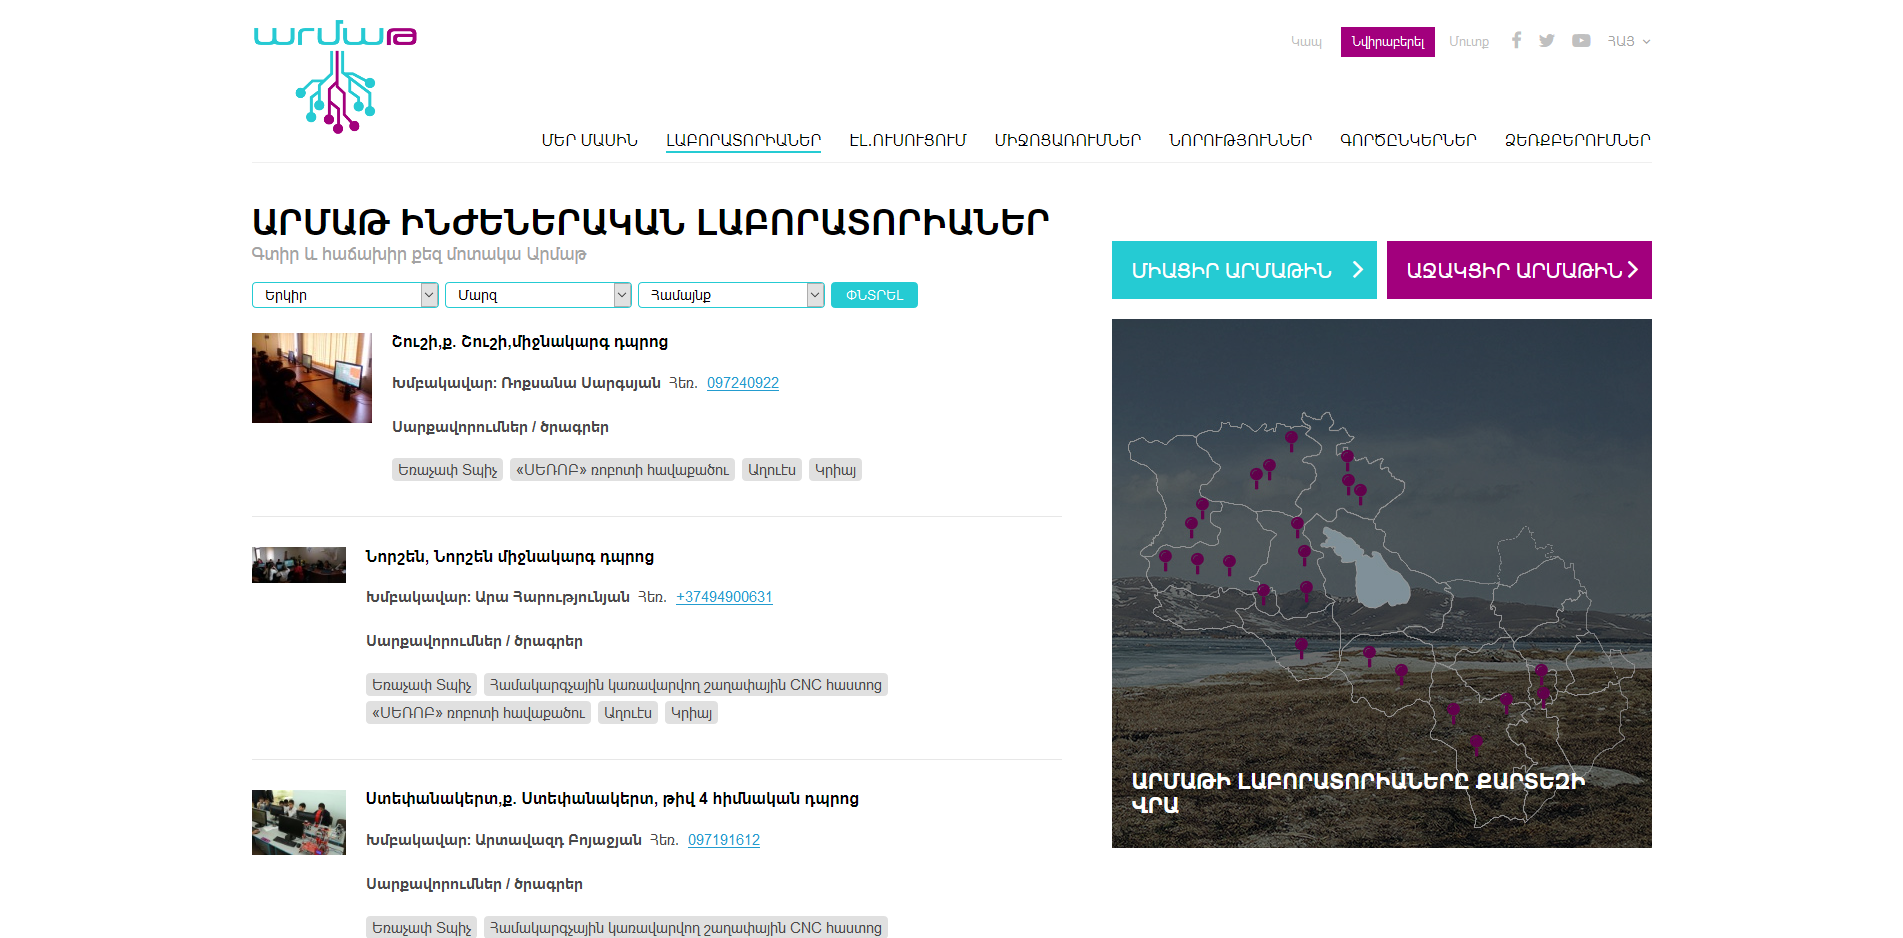
Task: Go to ՄԻՋՈՑԱՌՈՒՄՆԵՐ menu item
Action: tap(1068, 140)
